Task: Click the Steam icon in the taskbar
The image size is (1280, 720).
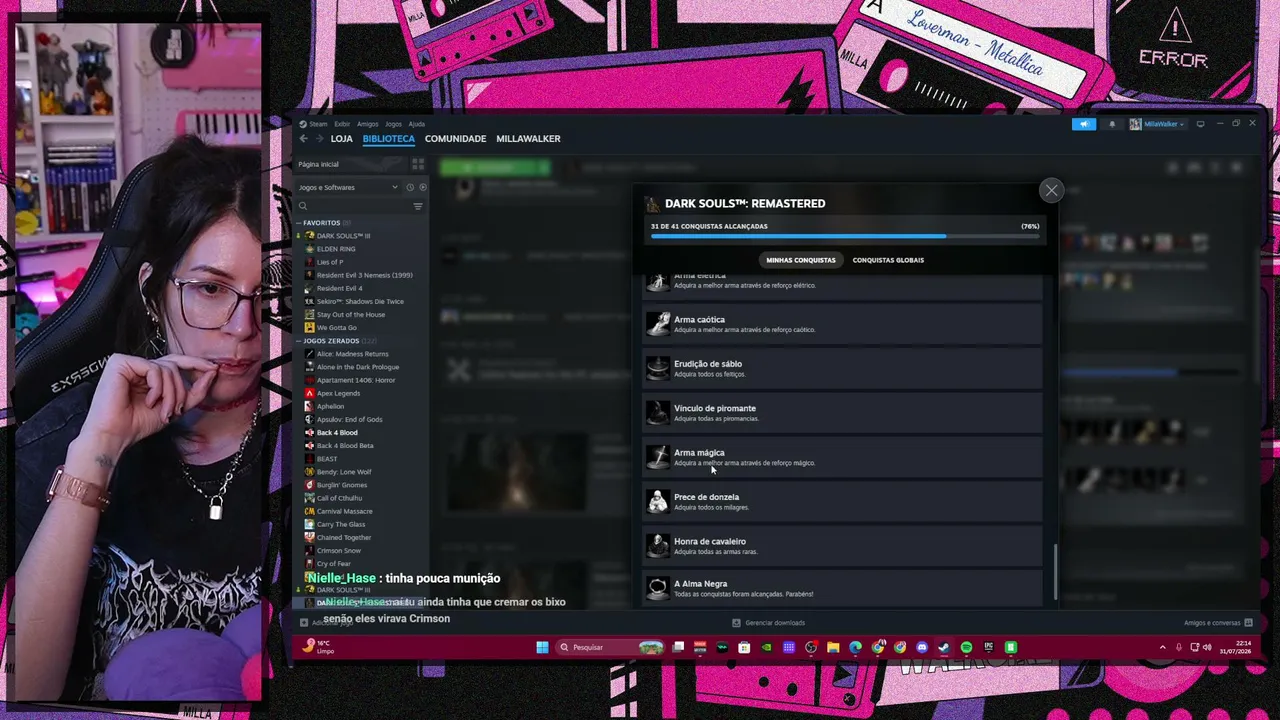Action: [x=944, y=647]
